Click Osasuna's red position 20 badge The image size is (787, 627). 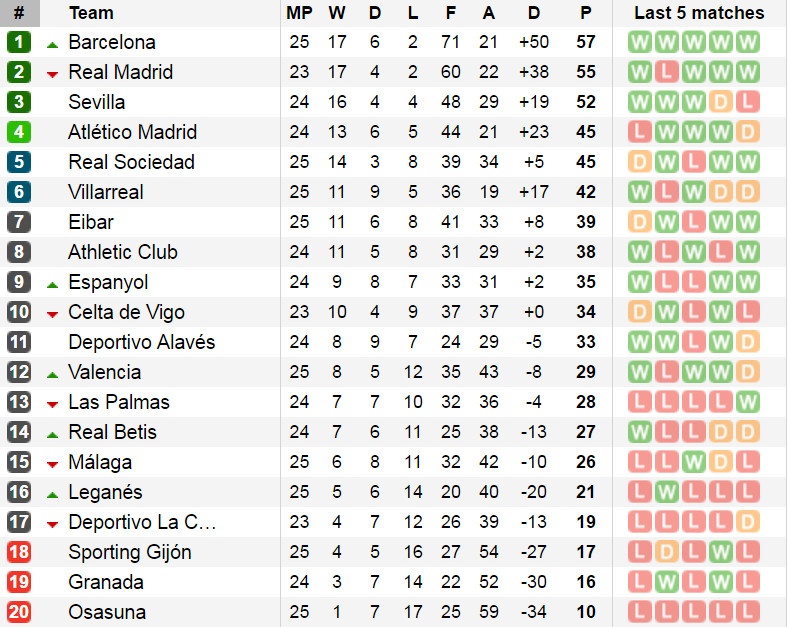point(19,612)
